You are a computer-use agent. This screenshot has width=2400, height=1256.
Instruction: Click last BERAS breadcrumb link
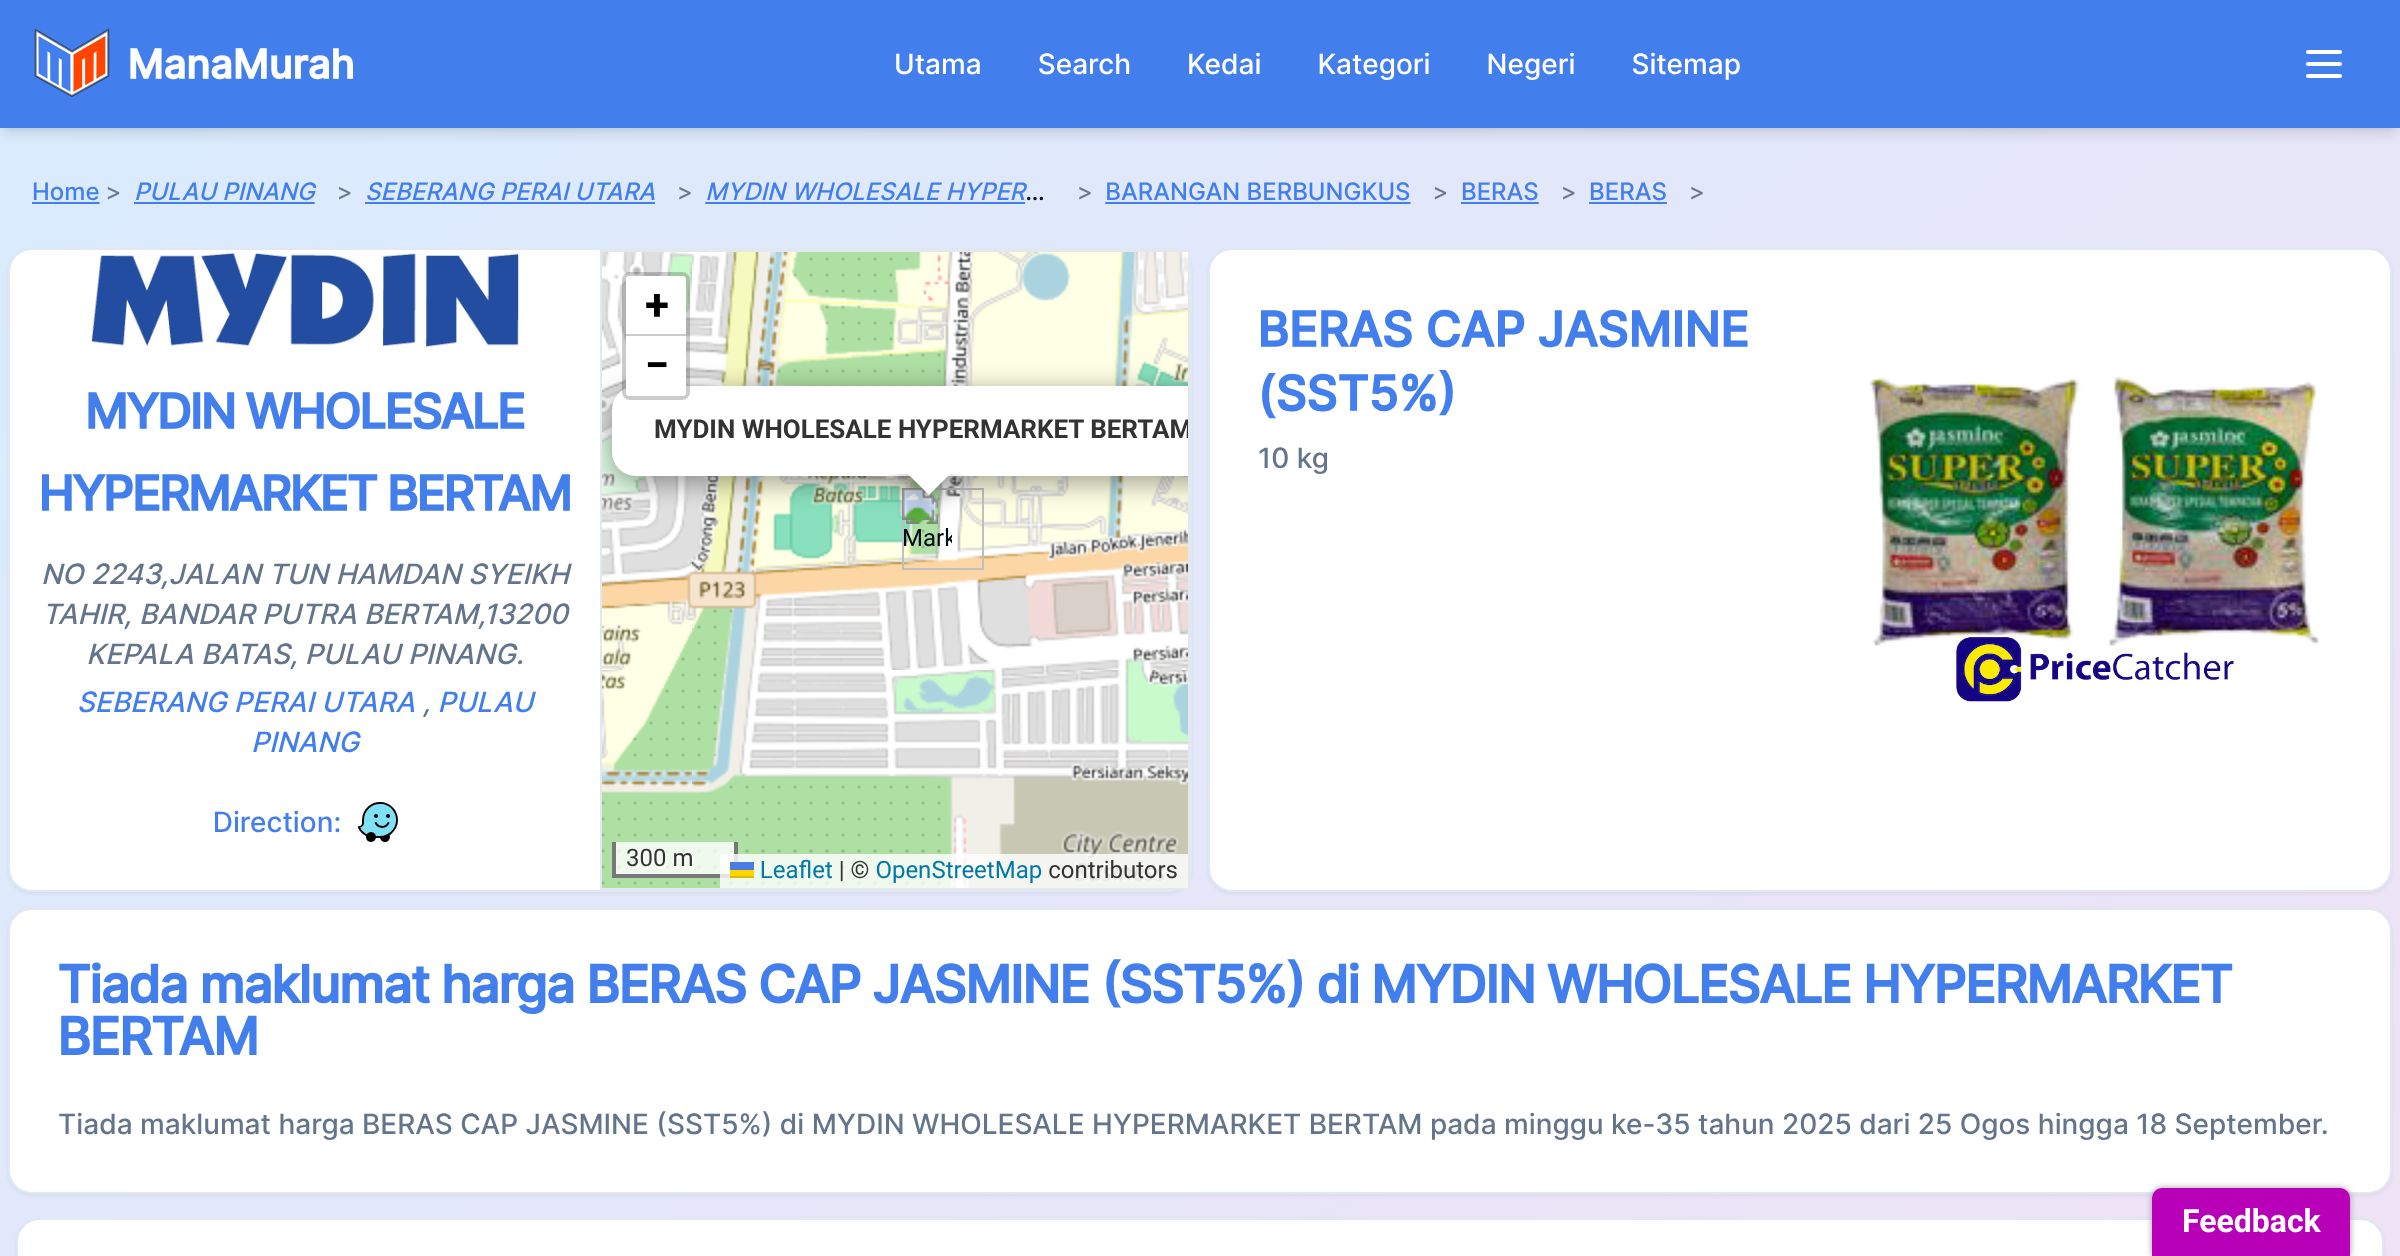coord(1627,191)
